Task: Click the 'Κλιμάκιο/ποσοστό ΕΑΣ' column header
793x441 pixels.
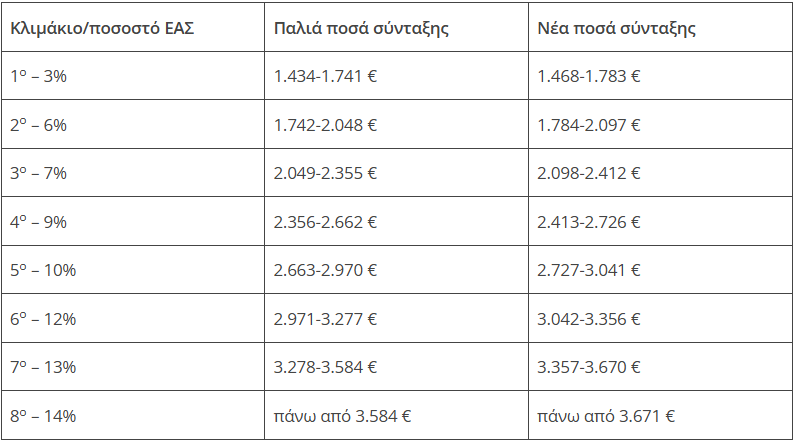Action: tap(102, 28)
